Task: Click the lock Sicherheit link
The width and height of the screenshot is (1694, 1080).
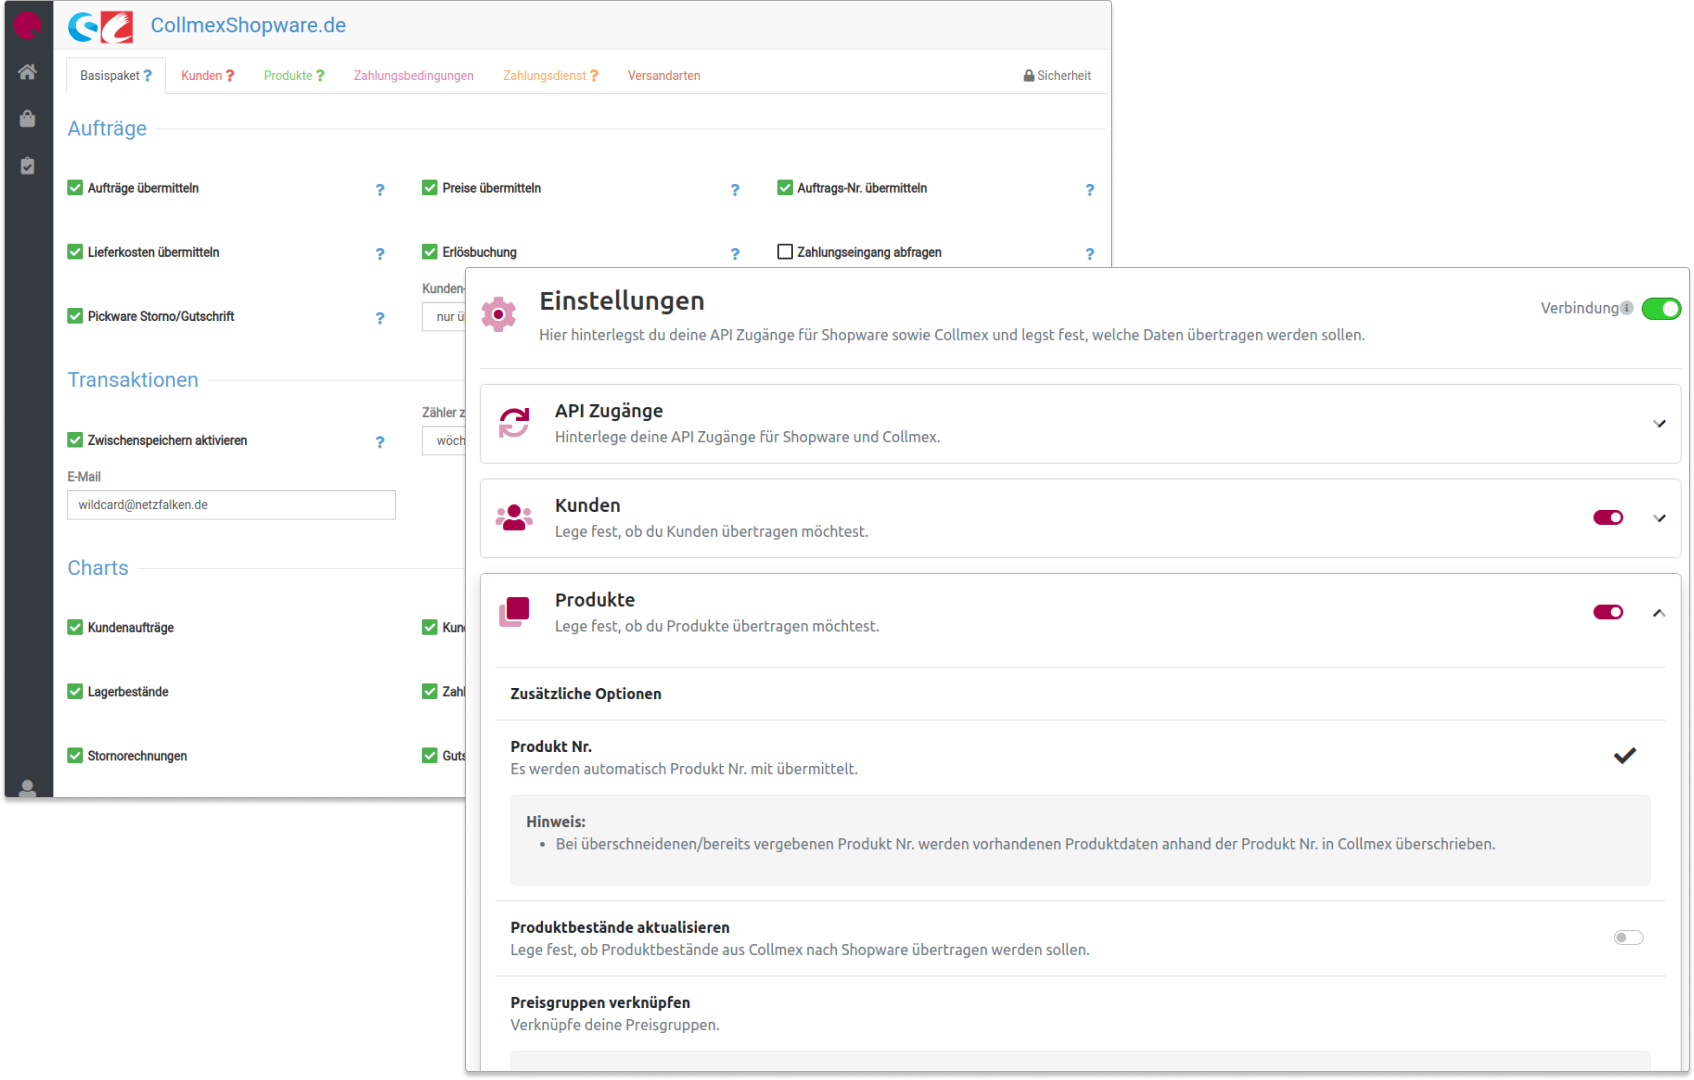Action: click(x=1057, y=76)
